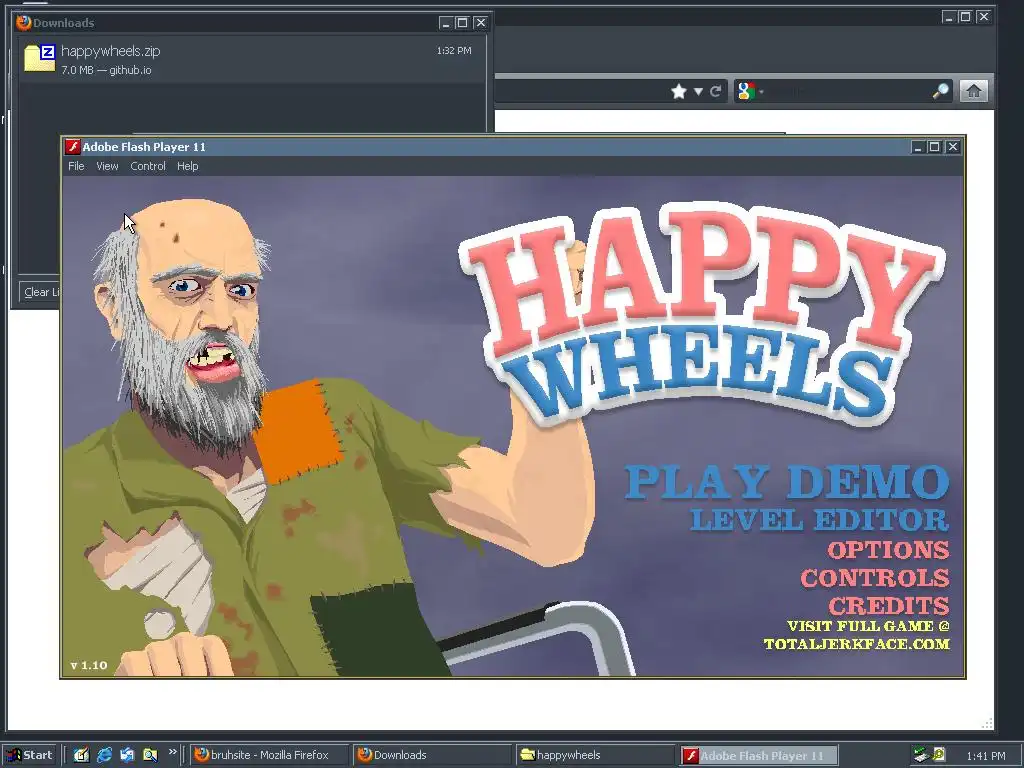1024x768 pixels.
Task: Click Clear List button in Downloads window
Action: (40, 292)
